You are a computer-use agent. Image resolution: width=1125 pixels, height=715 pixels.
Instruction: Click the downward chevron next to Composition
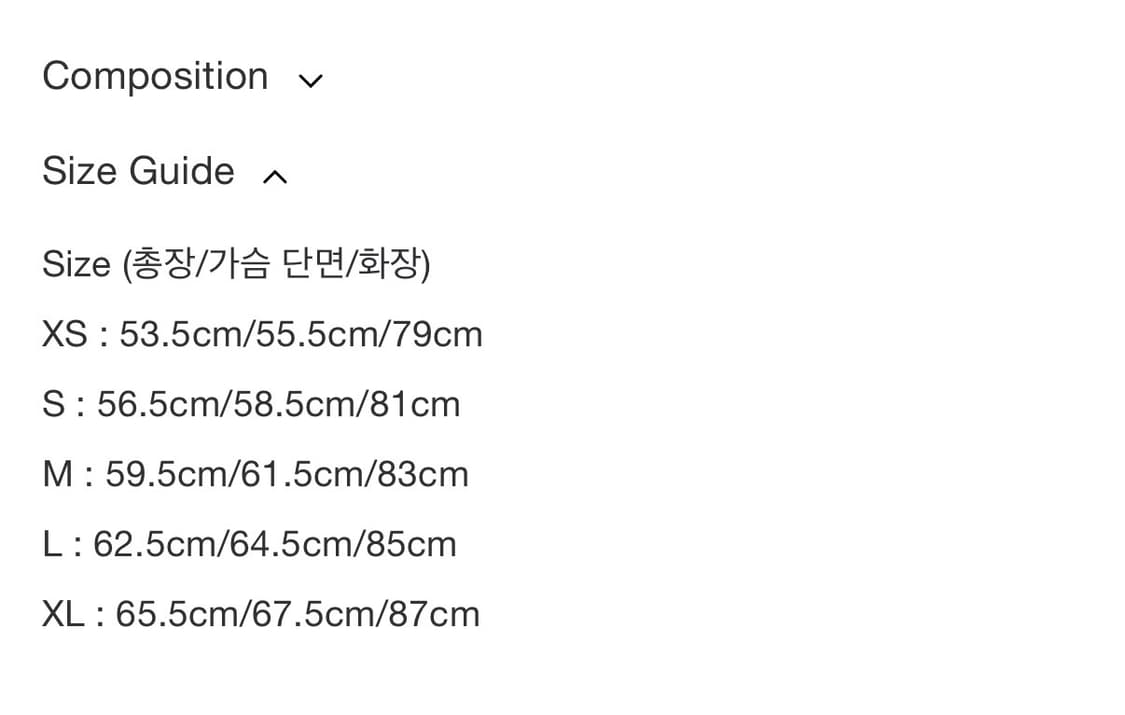[x=310, y=80]
